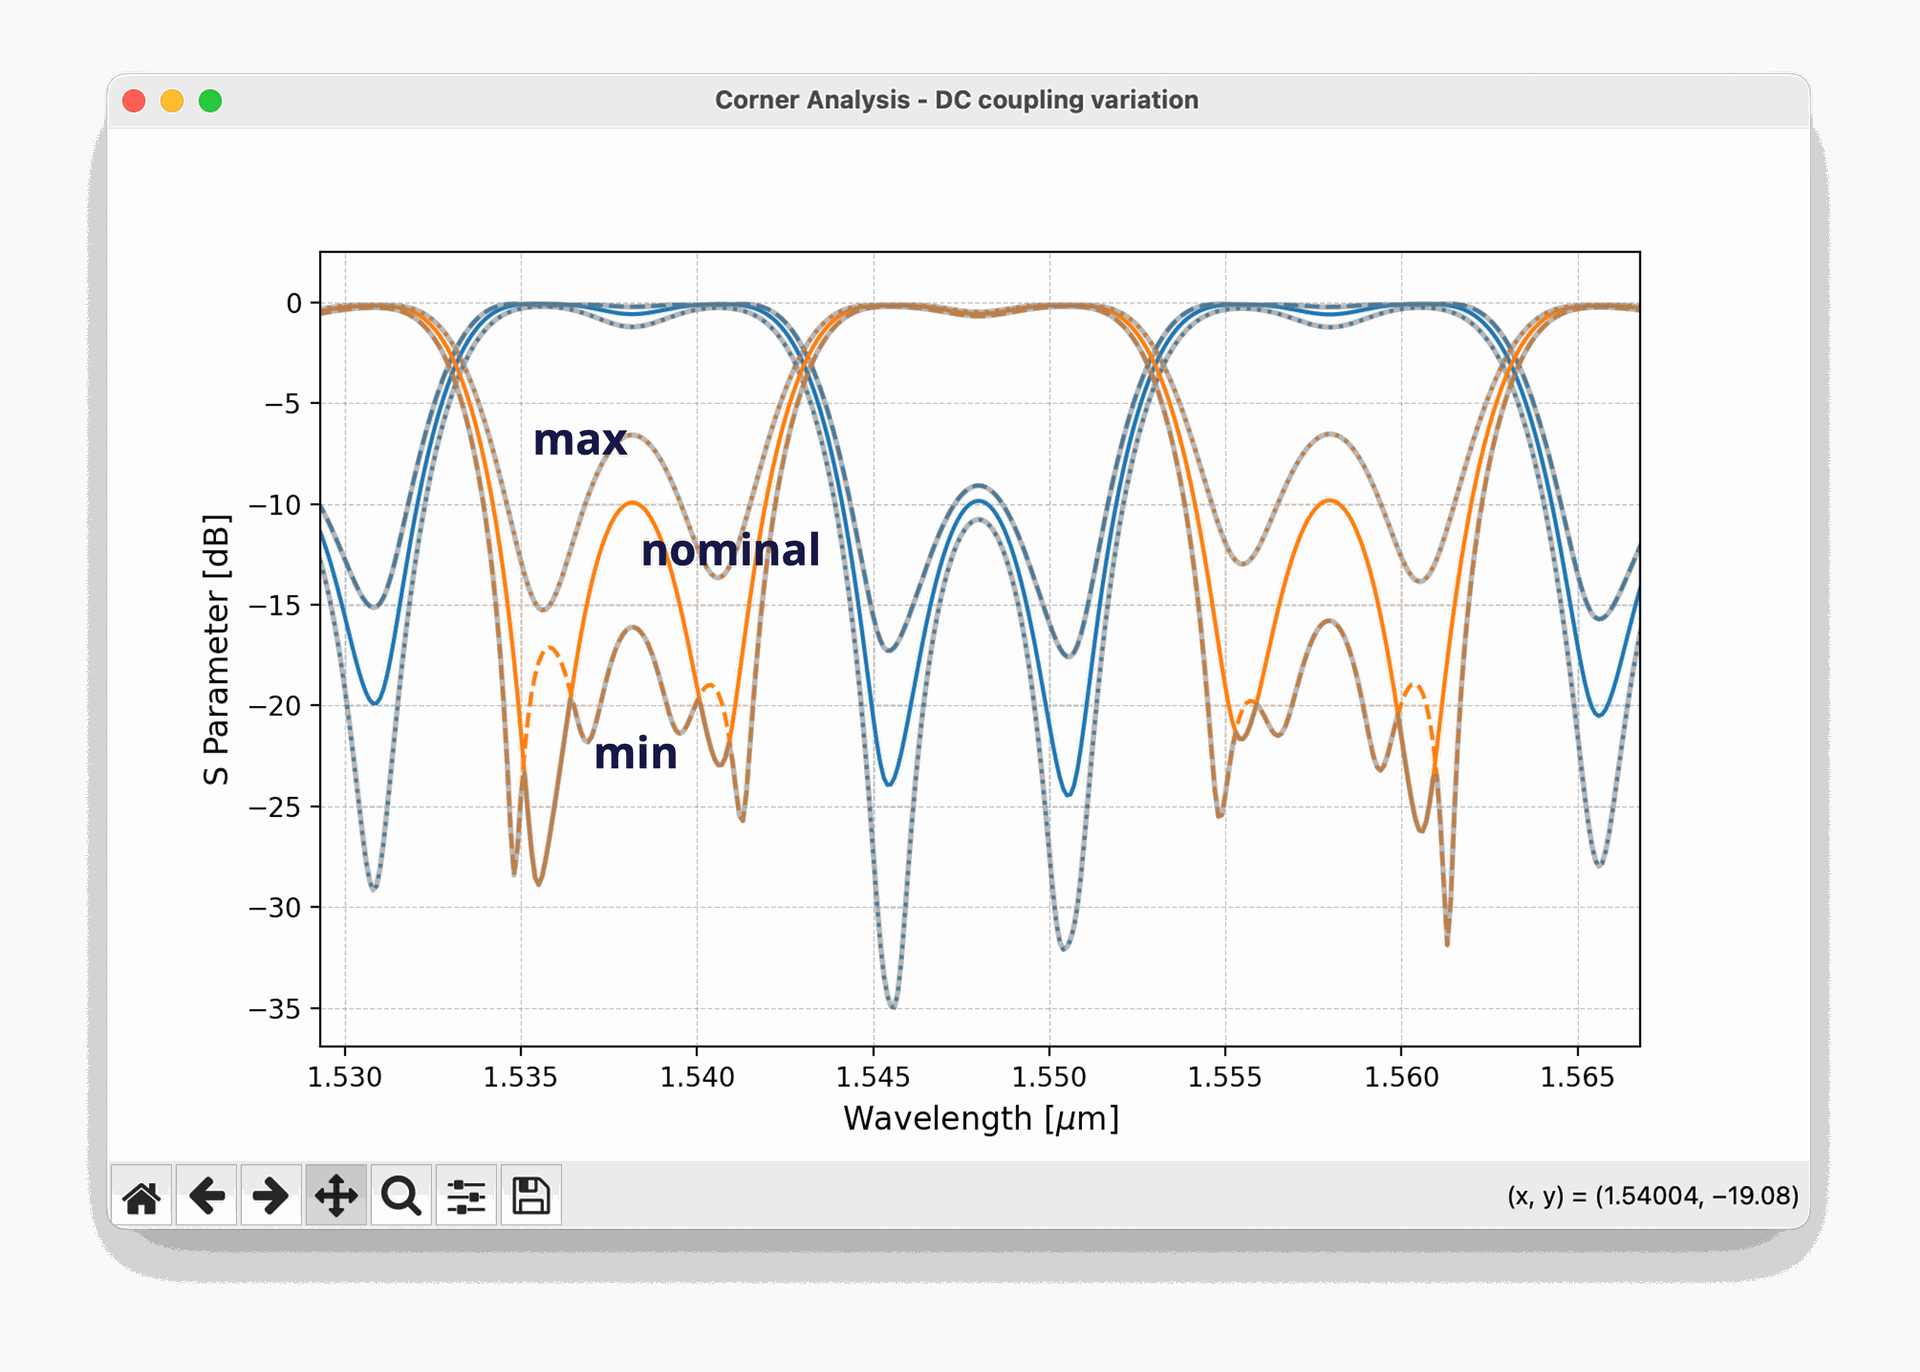
Task: Minimize window with yellow button
Action: [172, 101]
